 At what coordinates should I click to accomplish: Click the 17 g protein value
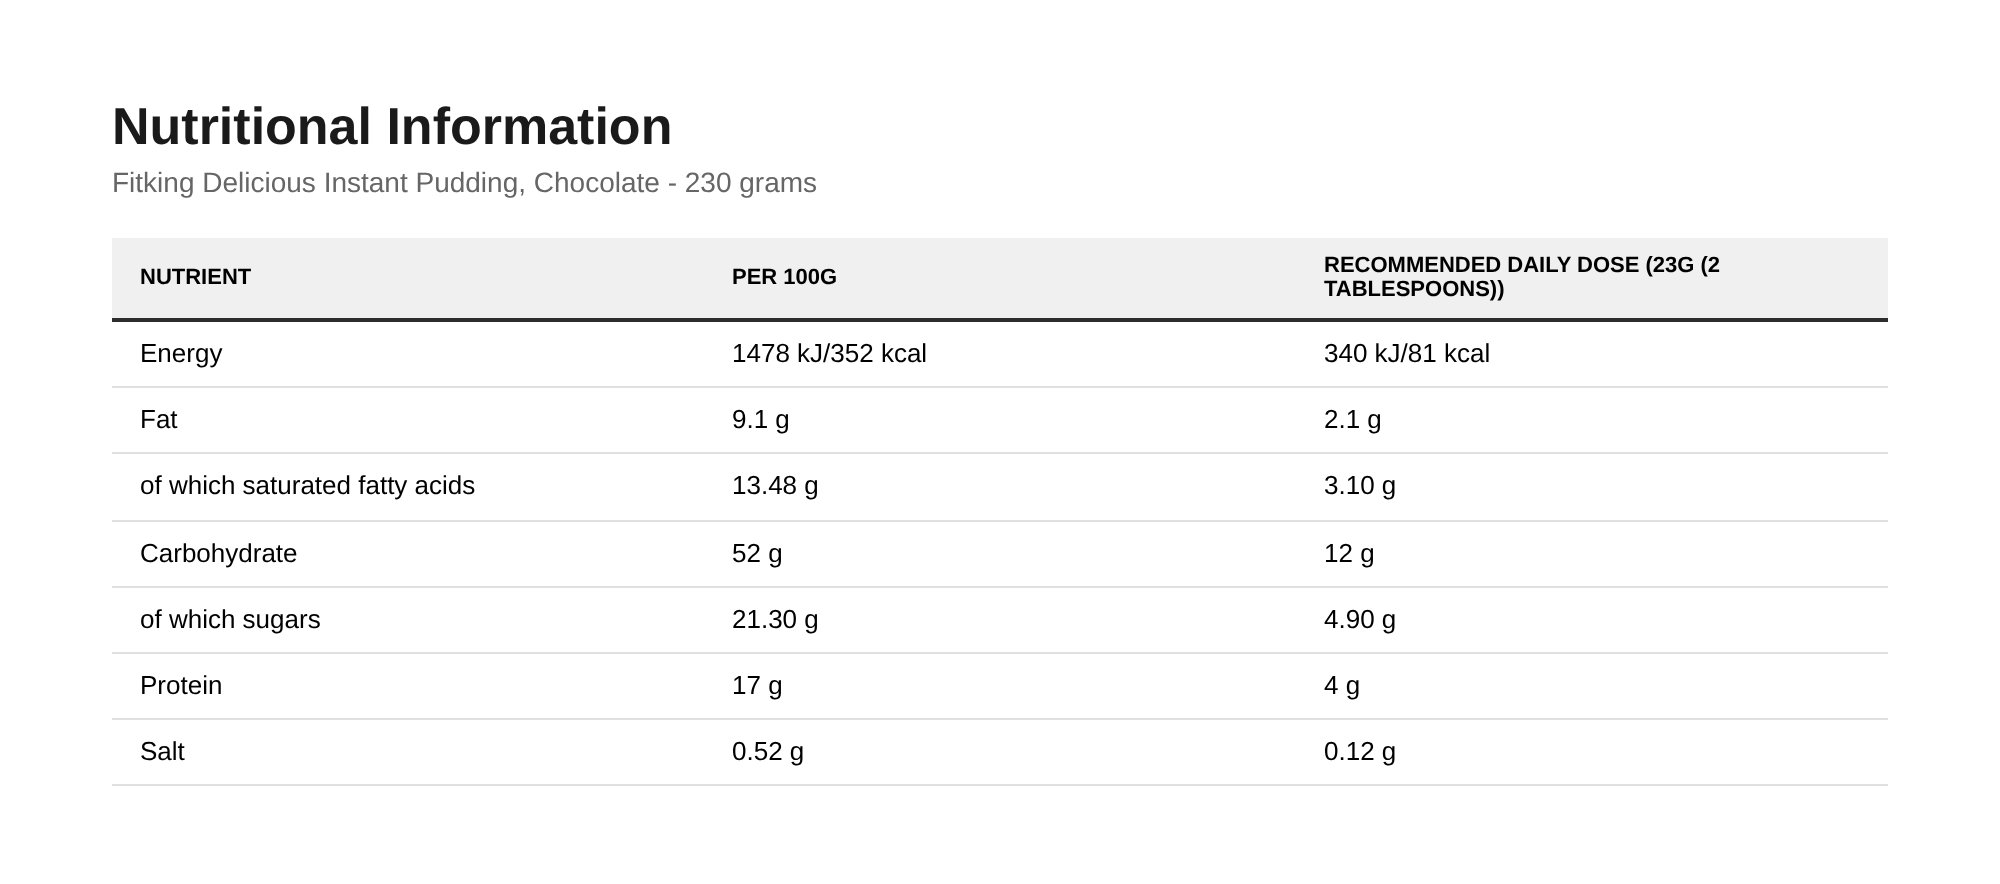click(757, 686)
